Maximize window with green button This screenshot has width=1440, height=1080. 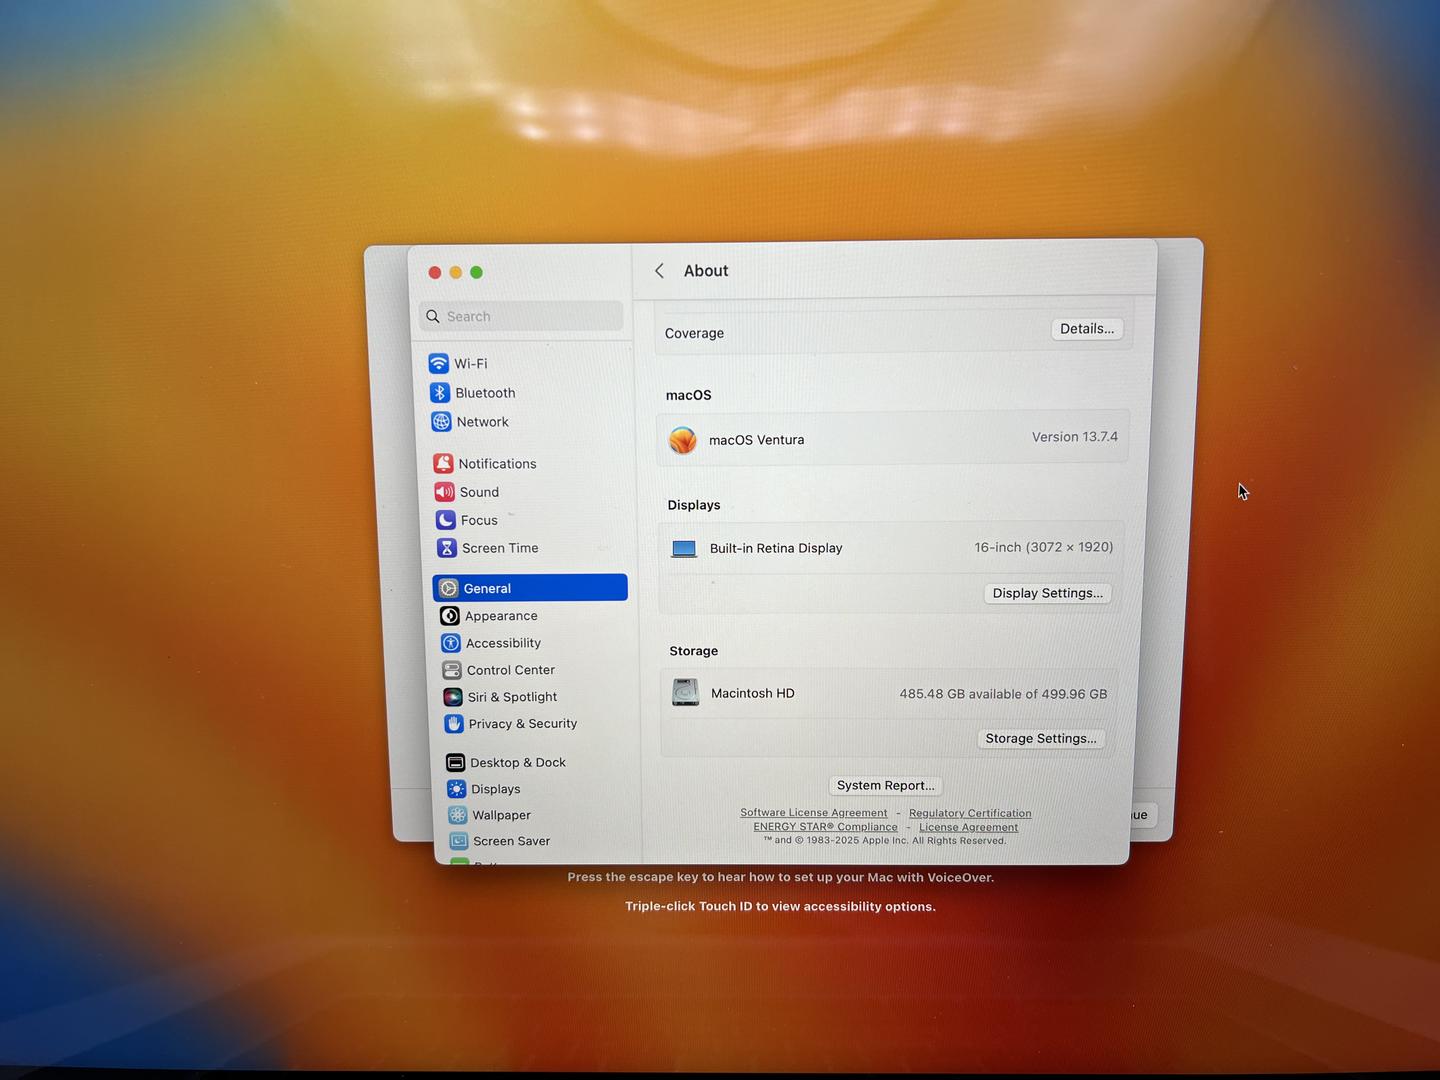pos(476,272)
